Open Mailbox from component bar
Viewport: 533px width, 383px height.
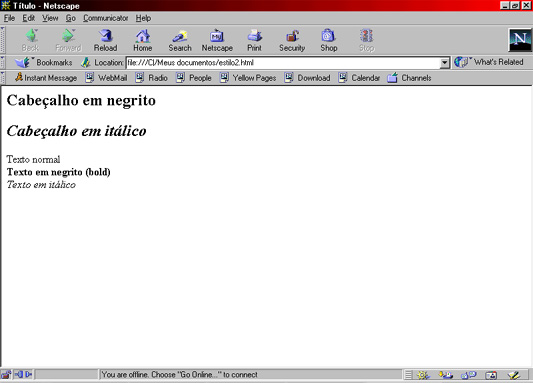click(445, 375)
